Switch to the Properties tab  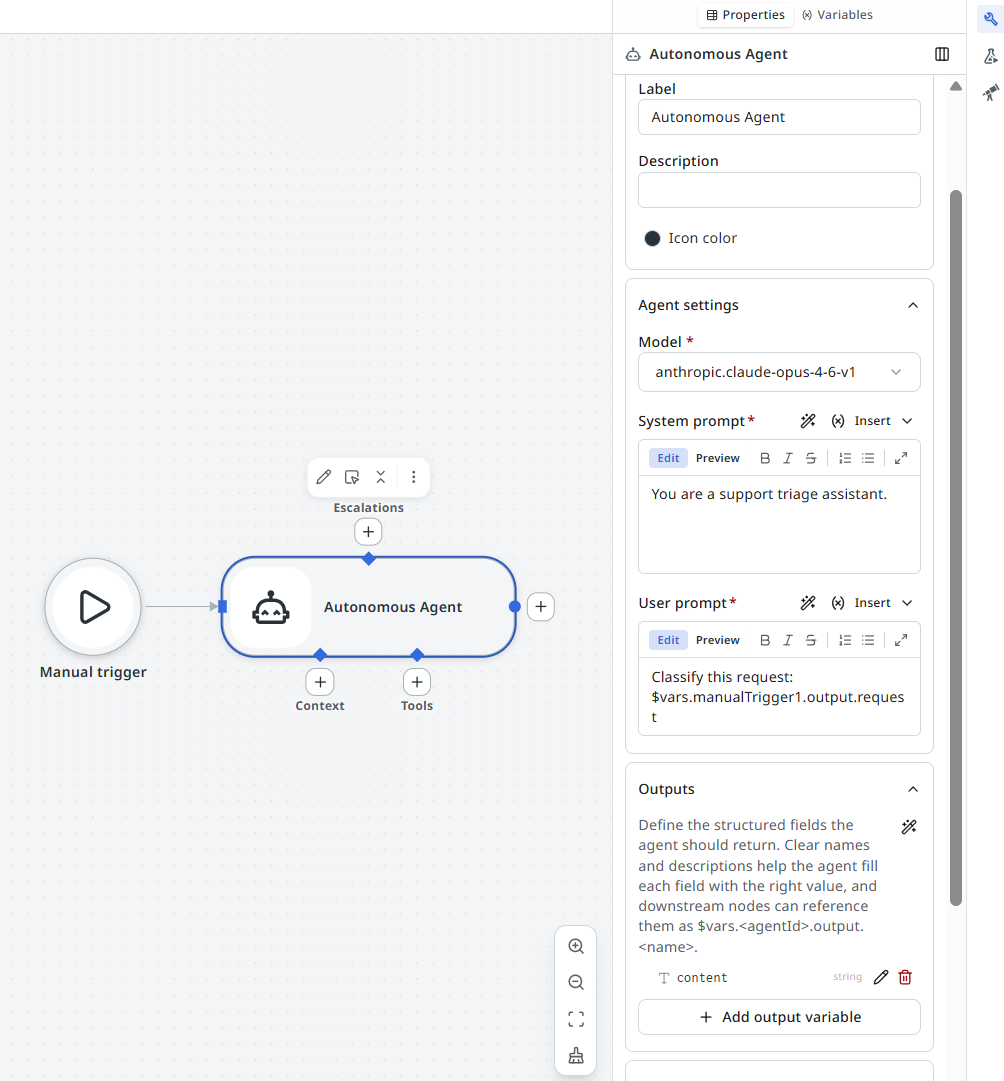tap(745, 15)
